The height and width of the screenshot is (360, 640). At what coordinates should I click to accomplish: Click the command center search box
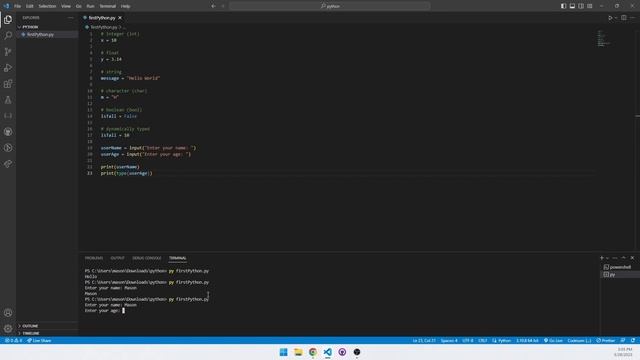coord(330,6)
